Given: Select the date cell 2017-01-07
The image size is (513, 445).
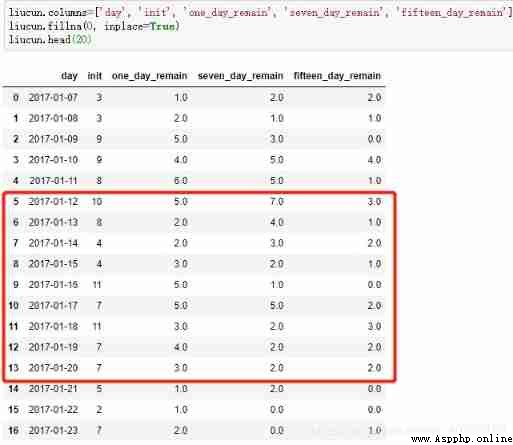Looking at the screenshot, I should coord(53,98).
